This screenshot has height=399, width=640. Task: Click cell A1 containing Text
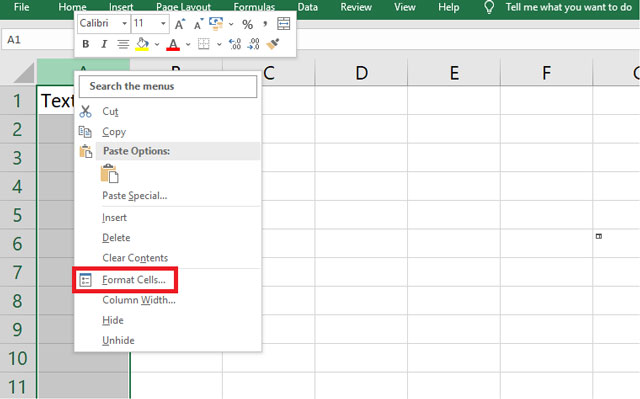click(x=56, y=101)
